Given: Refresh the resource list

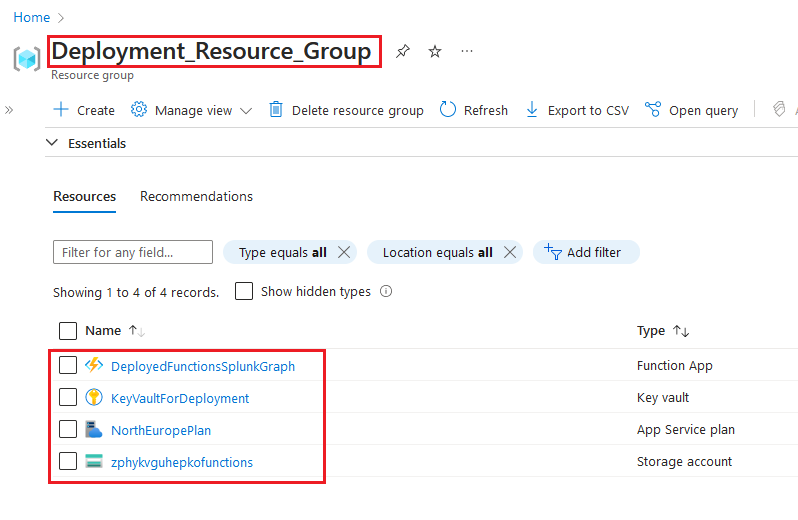Looking at the screenshot, I should 474,110.
